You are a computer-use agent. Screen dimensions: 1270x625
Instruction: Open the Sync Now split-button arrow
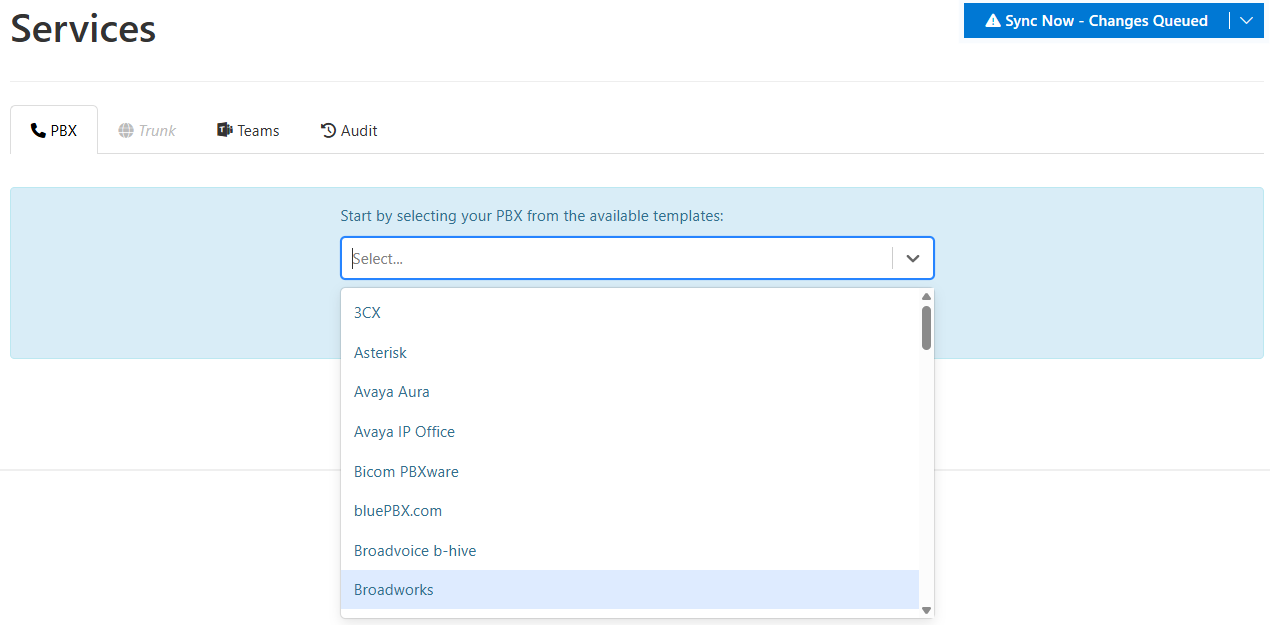click(1246, 20)
